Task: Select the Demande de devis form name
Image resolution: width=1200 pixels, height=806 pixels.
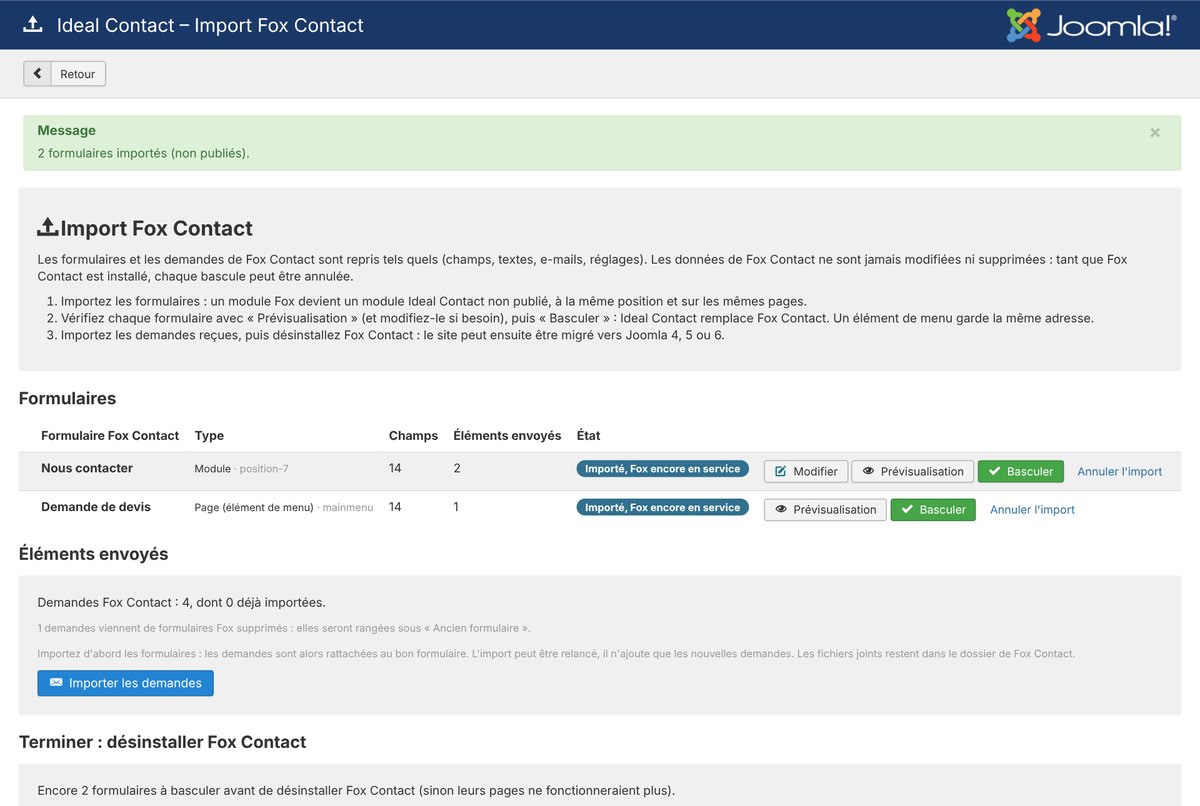Action: coord(96,507)
